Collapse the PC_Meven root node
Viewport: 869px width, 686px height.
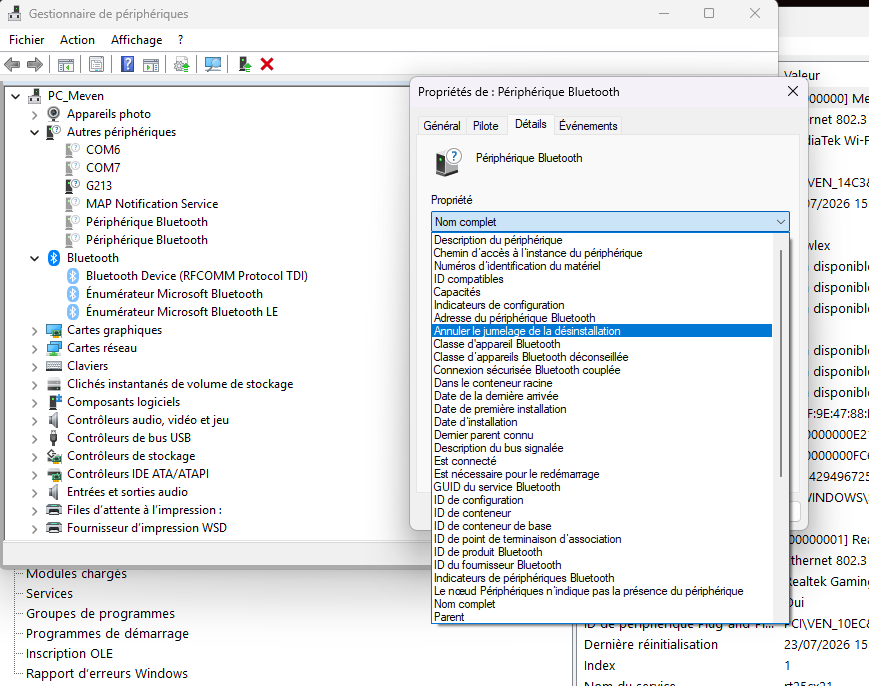coord(16,96)
